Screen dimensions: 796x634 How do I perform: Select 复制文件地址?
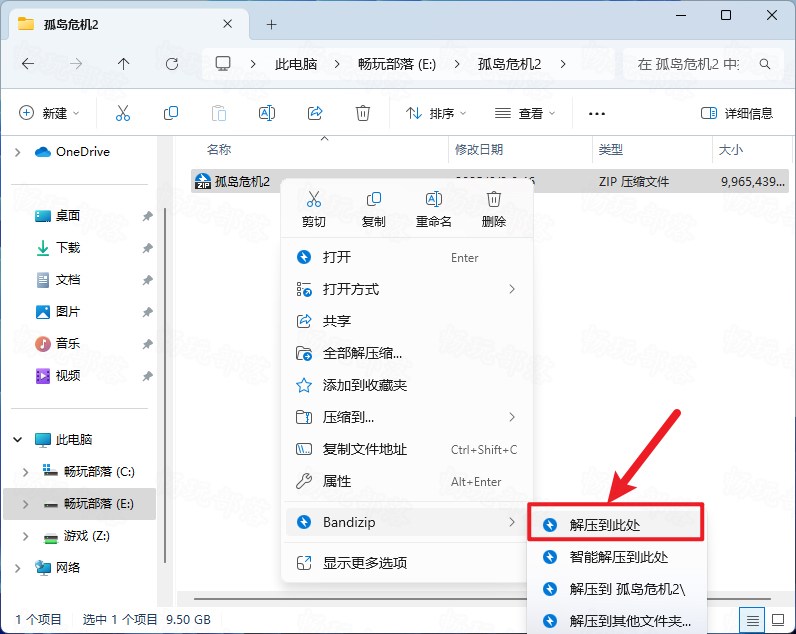coord(407,449)
